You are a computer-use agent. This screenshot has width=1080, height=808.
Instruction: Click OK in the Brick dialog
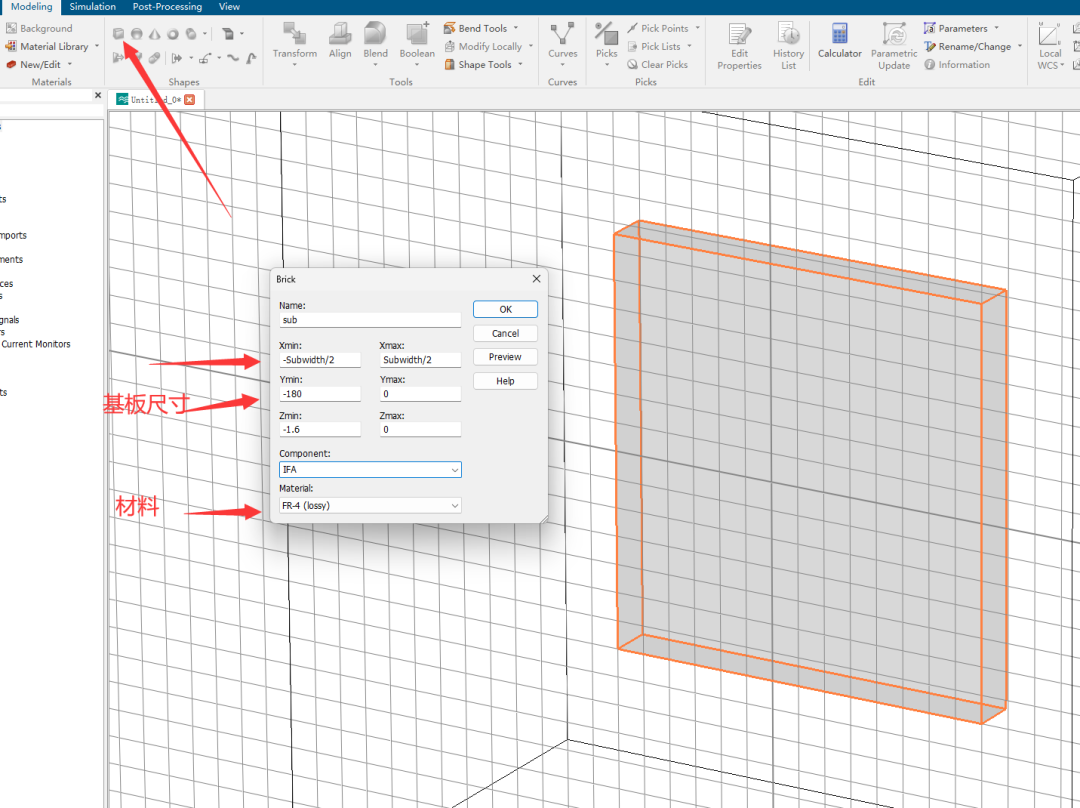[506, 309]
